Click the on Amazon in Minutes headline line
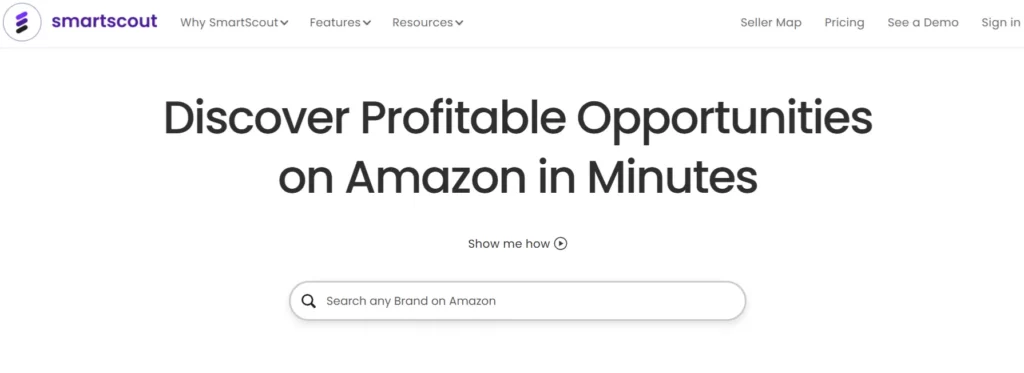This screenshot has width=1024, height=373. (x=517, y=176)
